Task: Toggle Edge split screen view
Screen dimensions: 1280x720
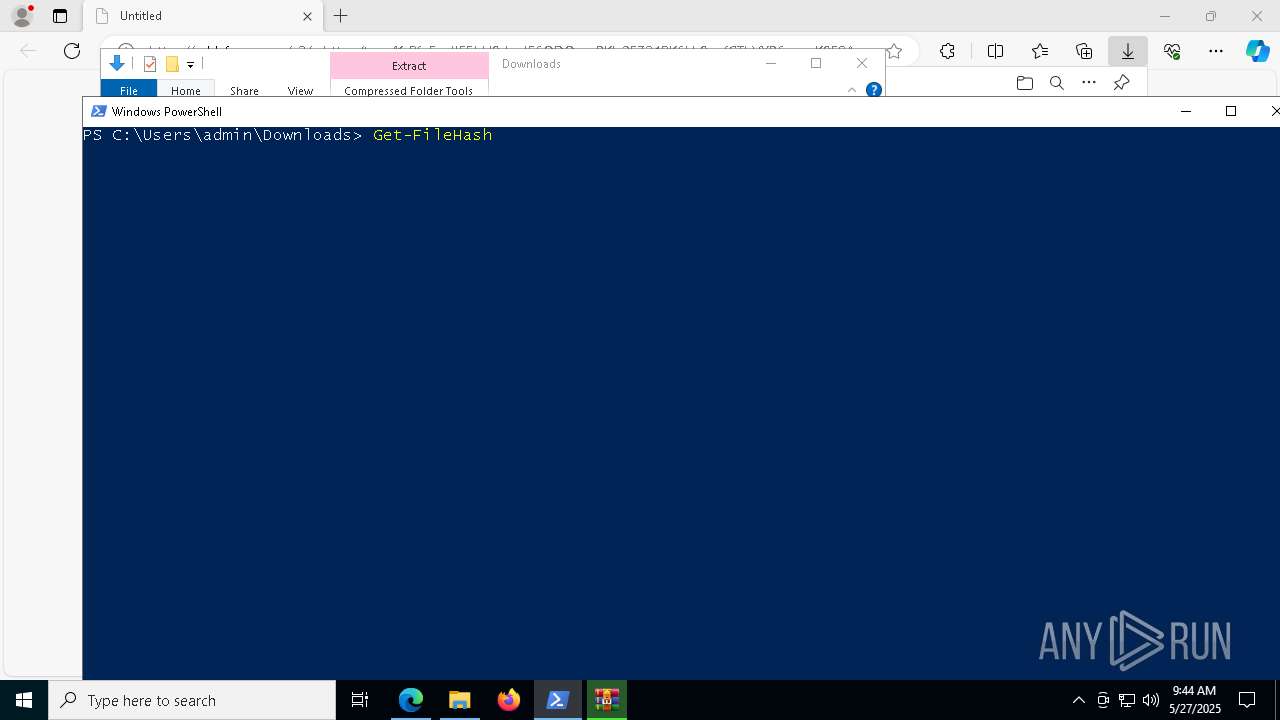Action: (995, 51)
